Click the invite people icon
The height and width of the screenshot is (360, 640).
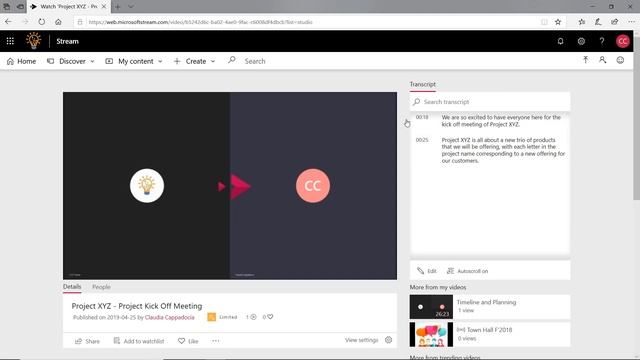pyautogui.click(x=602, y=60)
